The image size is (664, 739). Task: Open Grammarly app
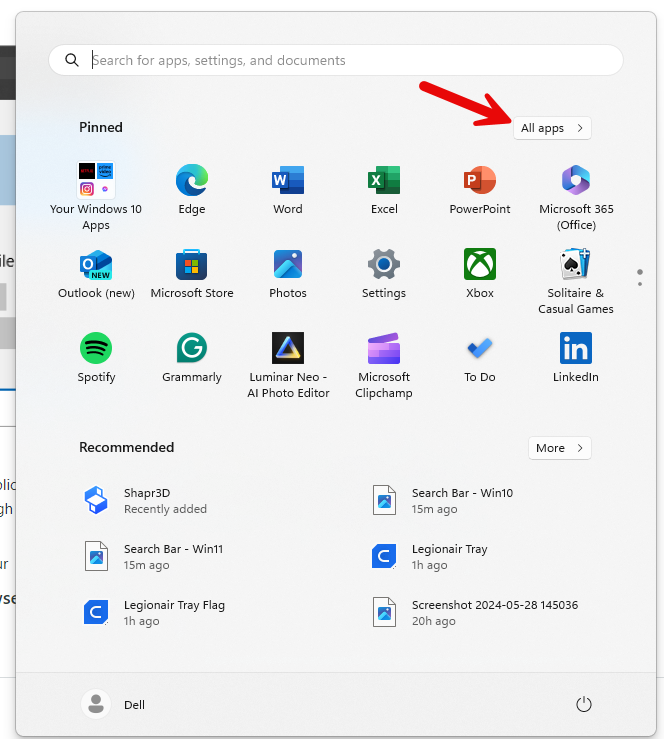tap(192, 357)
